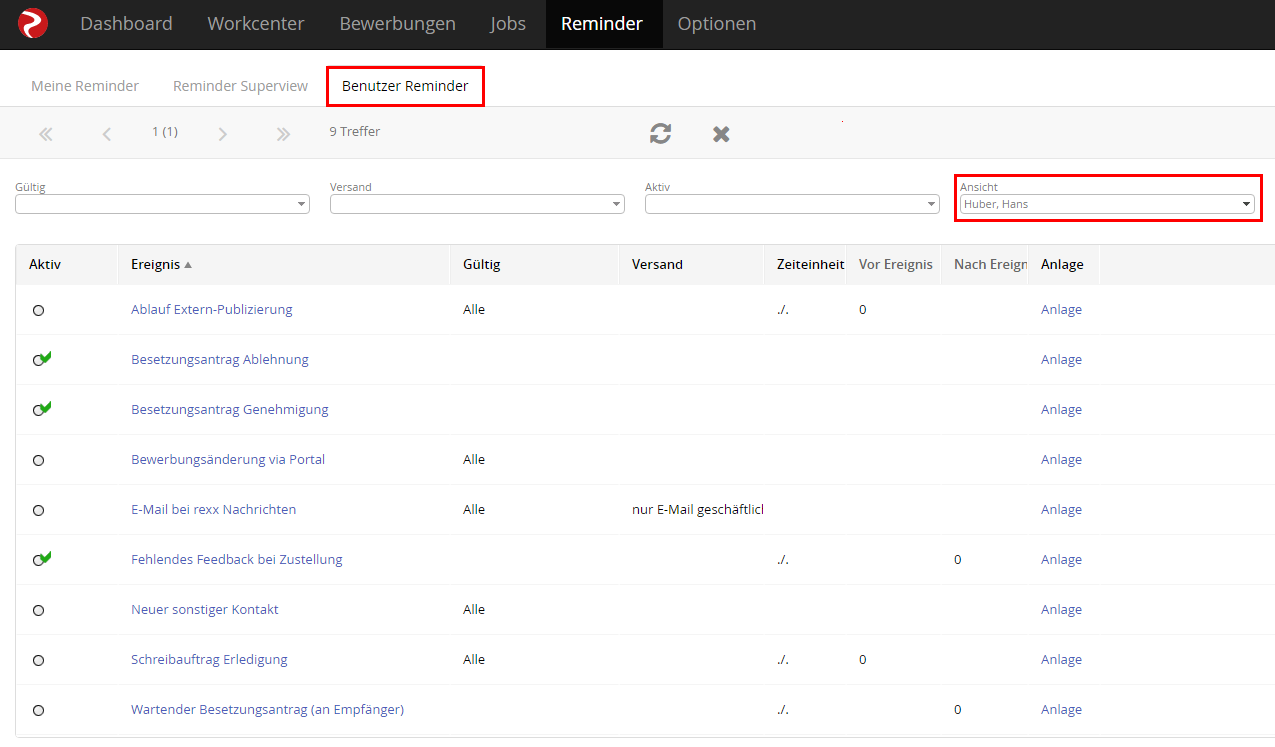Screen dimensions: 1275x747
Task: Click Anlage link for Wartender Besetzungsantrag
Action: point(1061,709)
